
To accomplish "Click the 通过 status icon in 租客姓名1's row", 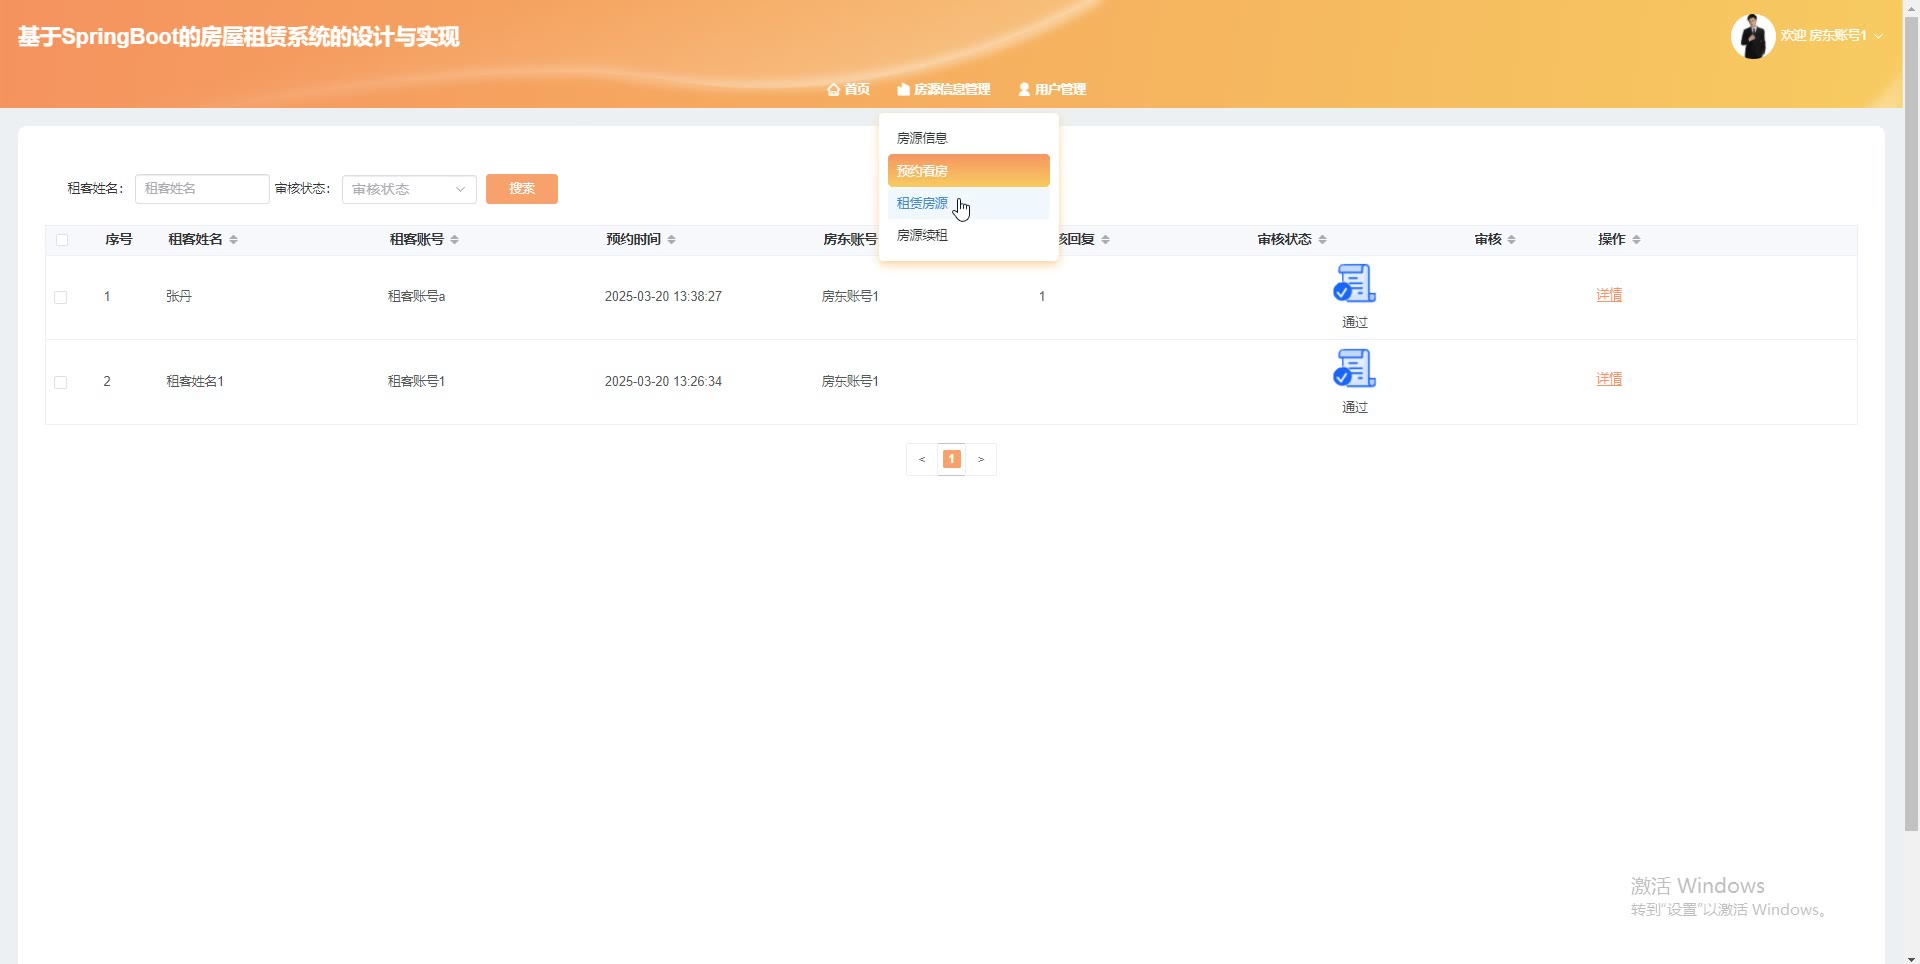I will coord(1354,369).
